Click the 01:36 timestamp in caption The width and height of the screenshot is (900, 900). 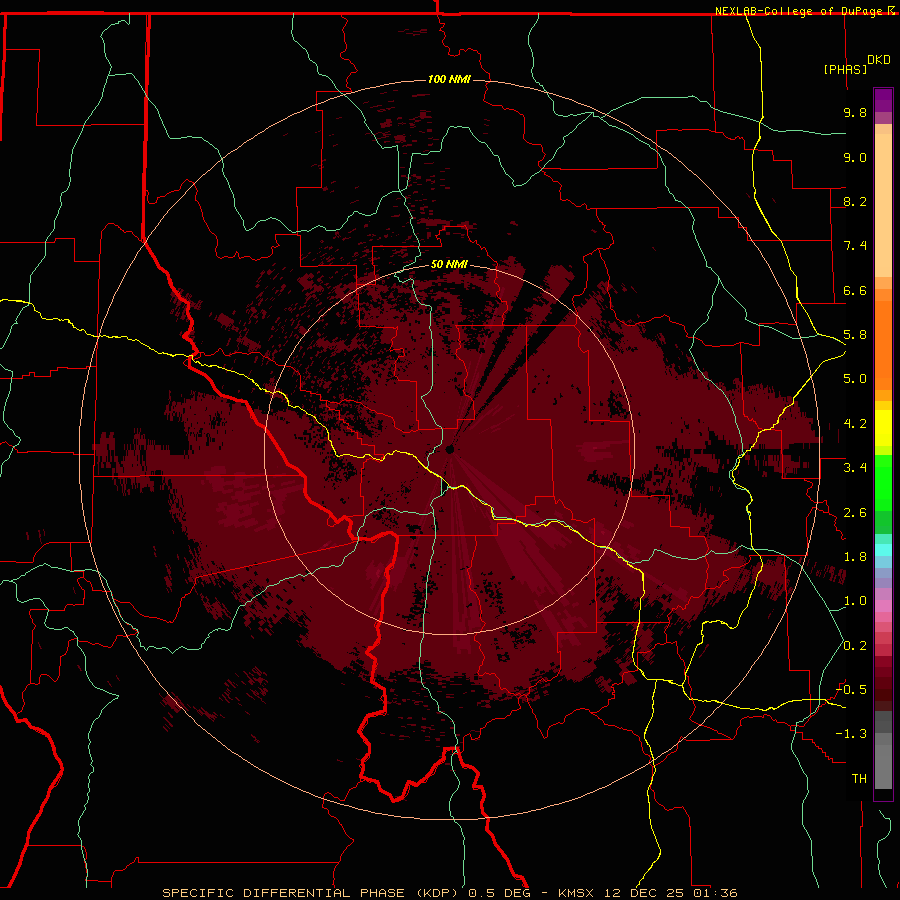click(715, 893)
